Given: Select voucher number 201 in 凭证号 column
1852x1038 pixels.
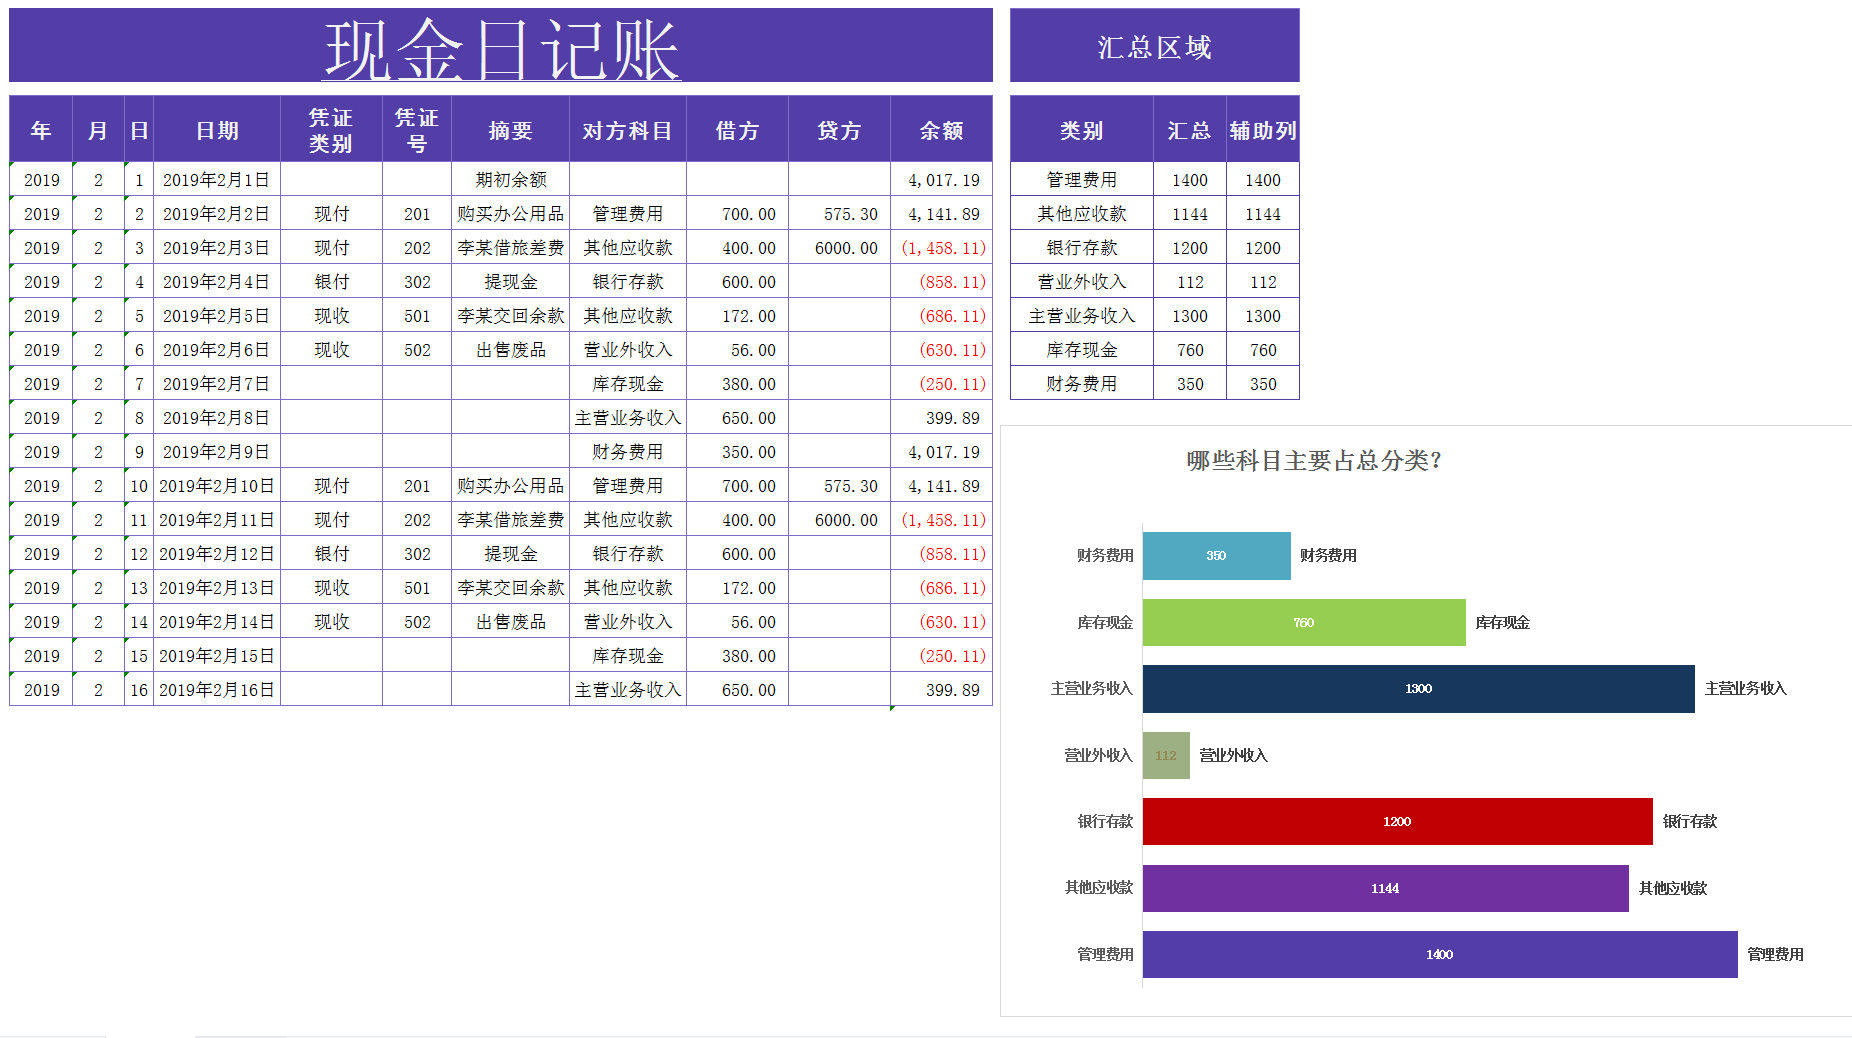Looking at the screenshot, I should (x=417, y=213).
